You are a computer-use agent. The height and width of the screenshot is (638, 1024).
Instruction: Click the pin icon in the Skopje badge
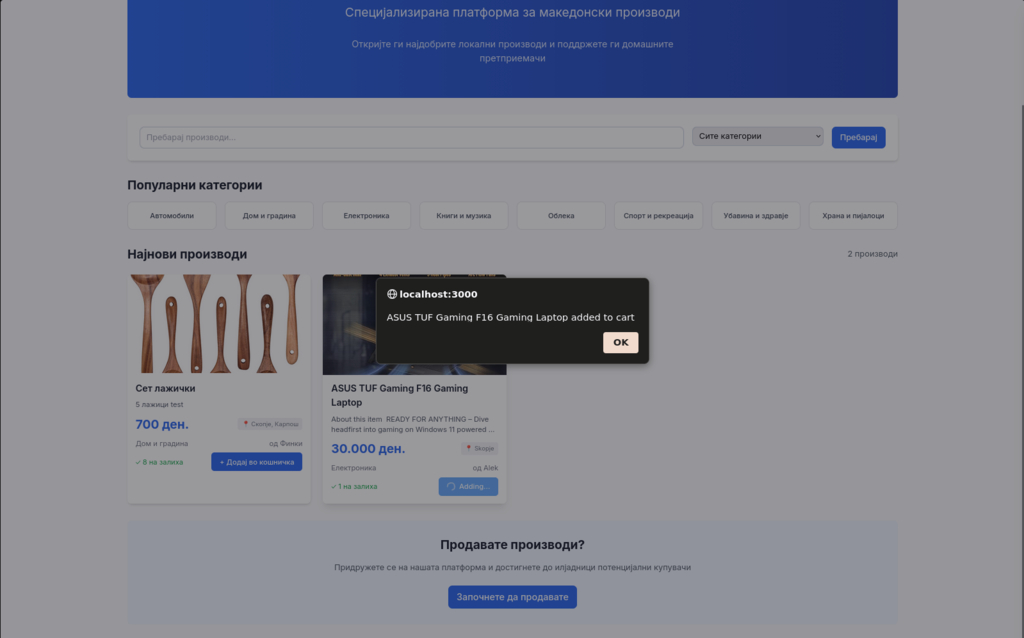pos(469,449)
